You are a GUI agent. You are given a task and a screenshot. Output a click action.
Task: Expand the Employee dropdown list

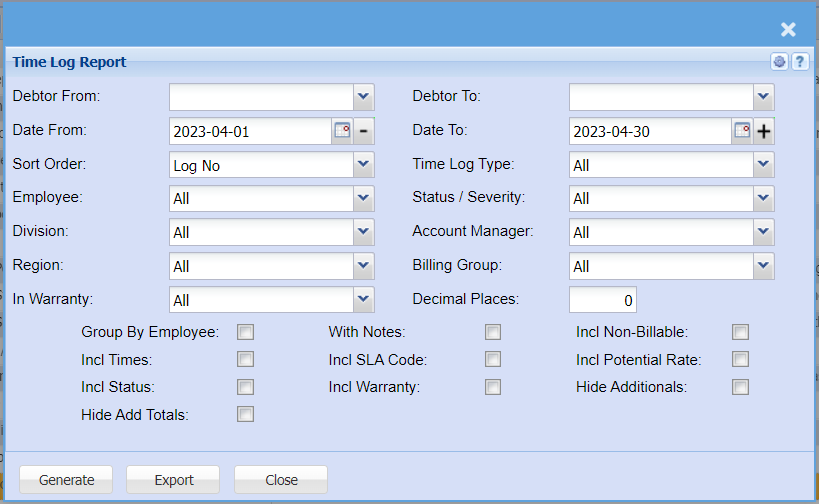click(363, 198)
